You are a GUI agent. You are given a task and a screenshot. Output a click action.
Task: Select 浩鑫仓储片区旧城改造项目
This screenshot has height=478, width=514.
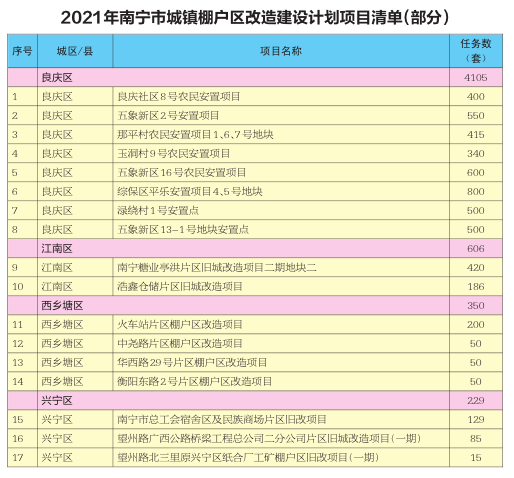(180, 286)
